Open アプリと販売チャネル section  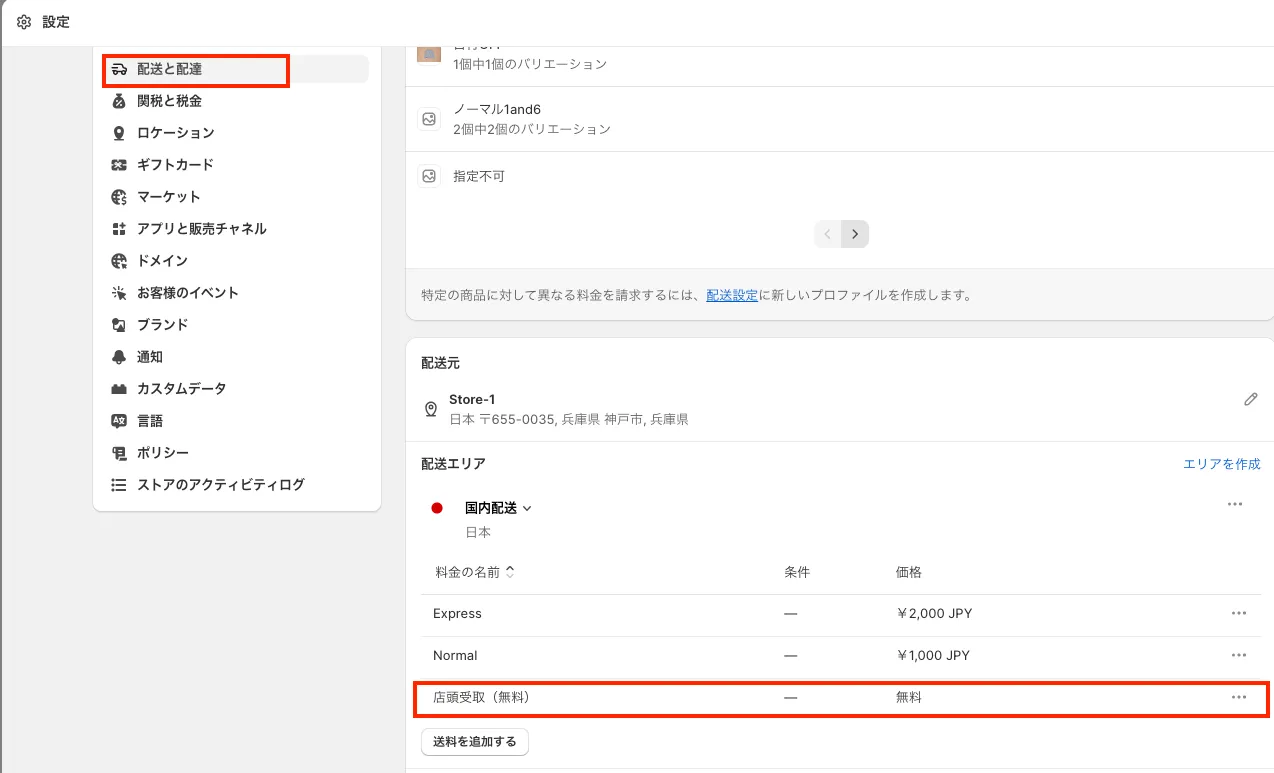tap(201, 229)
